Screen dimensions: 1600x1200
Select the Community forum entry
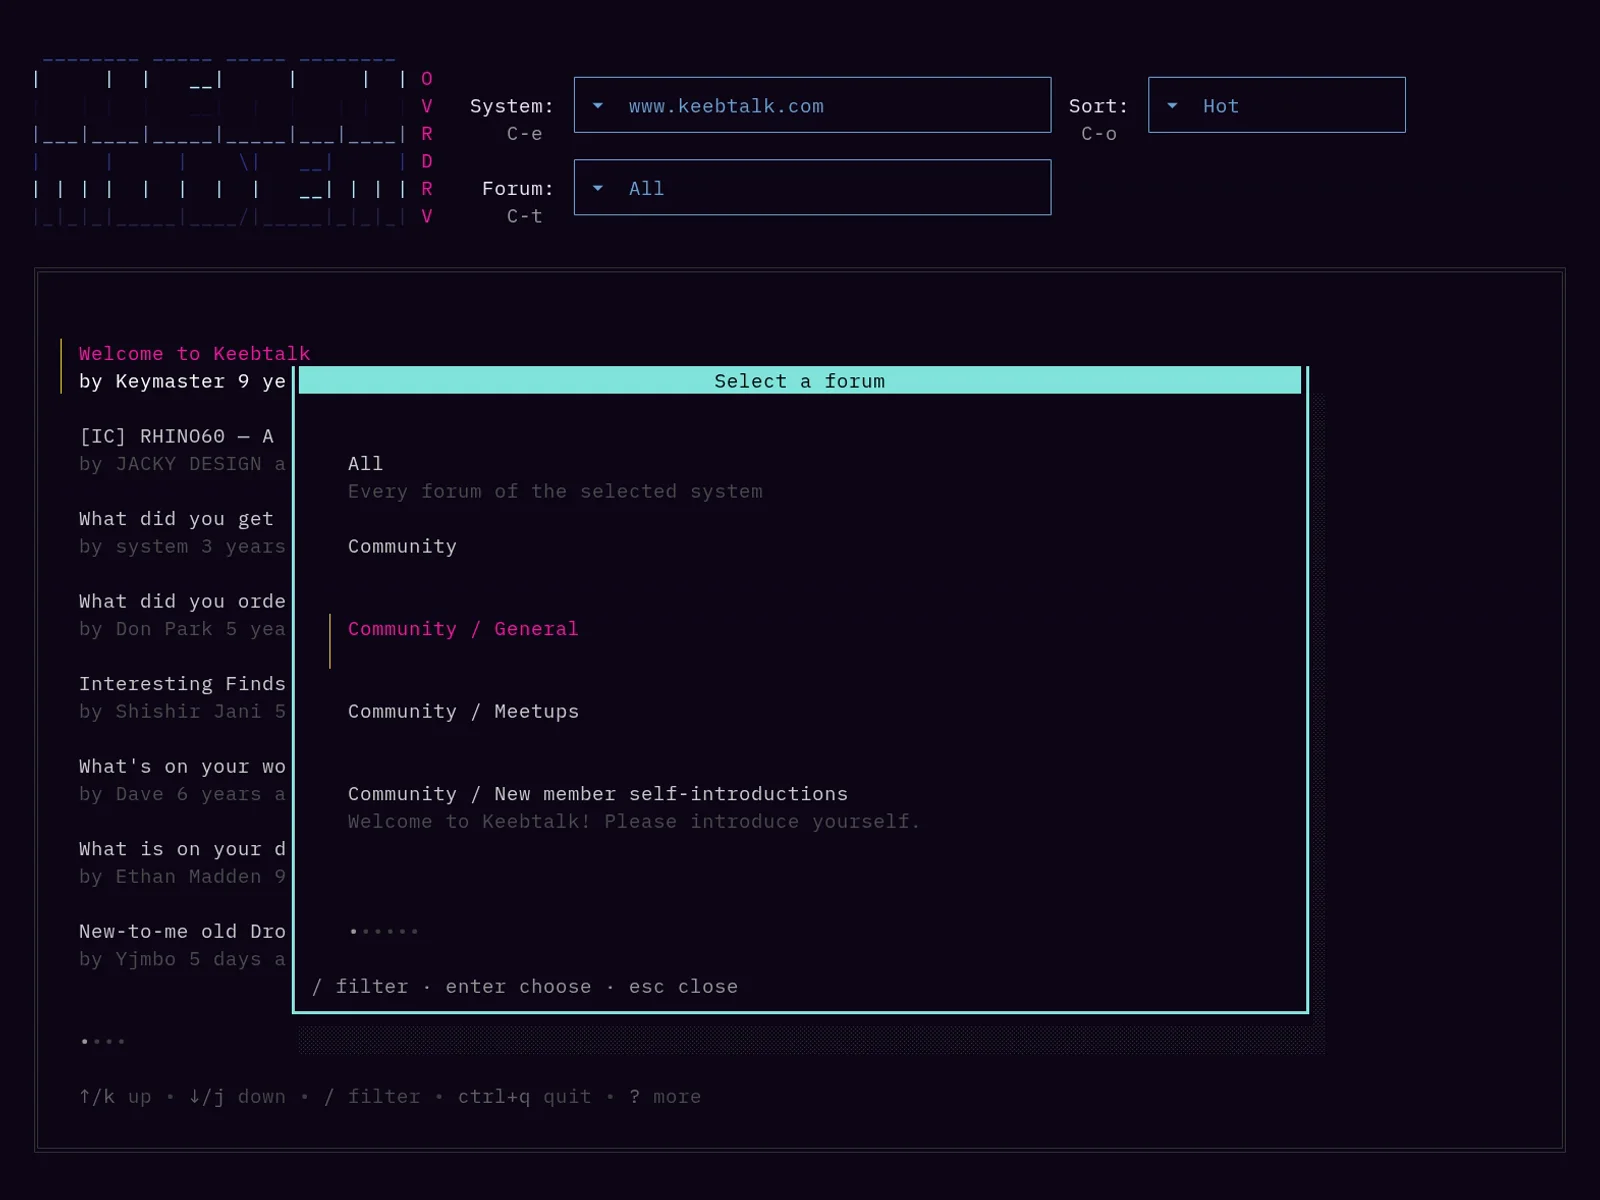coord(402,546)
